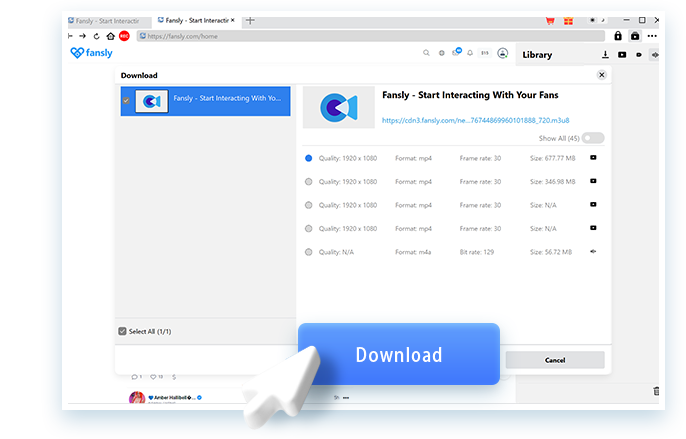
Task: Open the Fansly search magnifier icon
Action: (x=426, y=53)
